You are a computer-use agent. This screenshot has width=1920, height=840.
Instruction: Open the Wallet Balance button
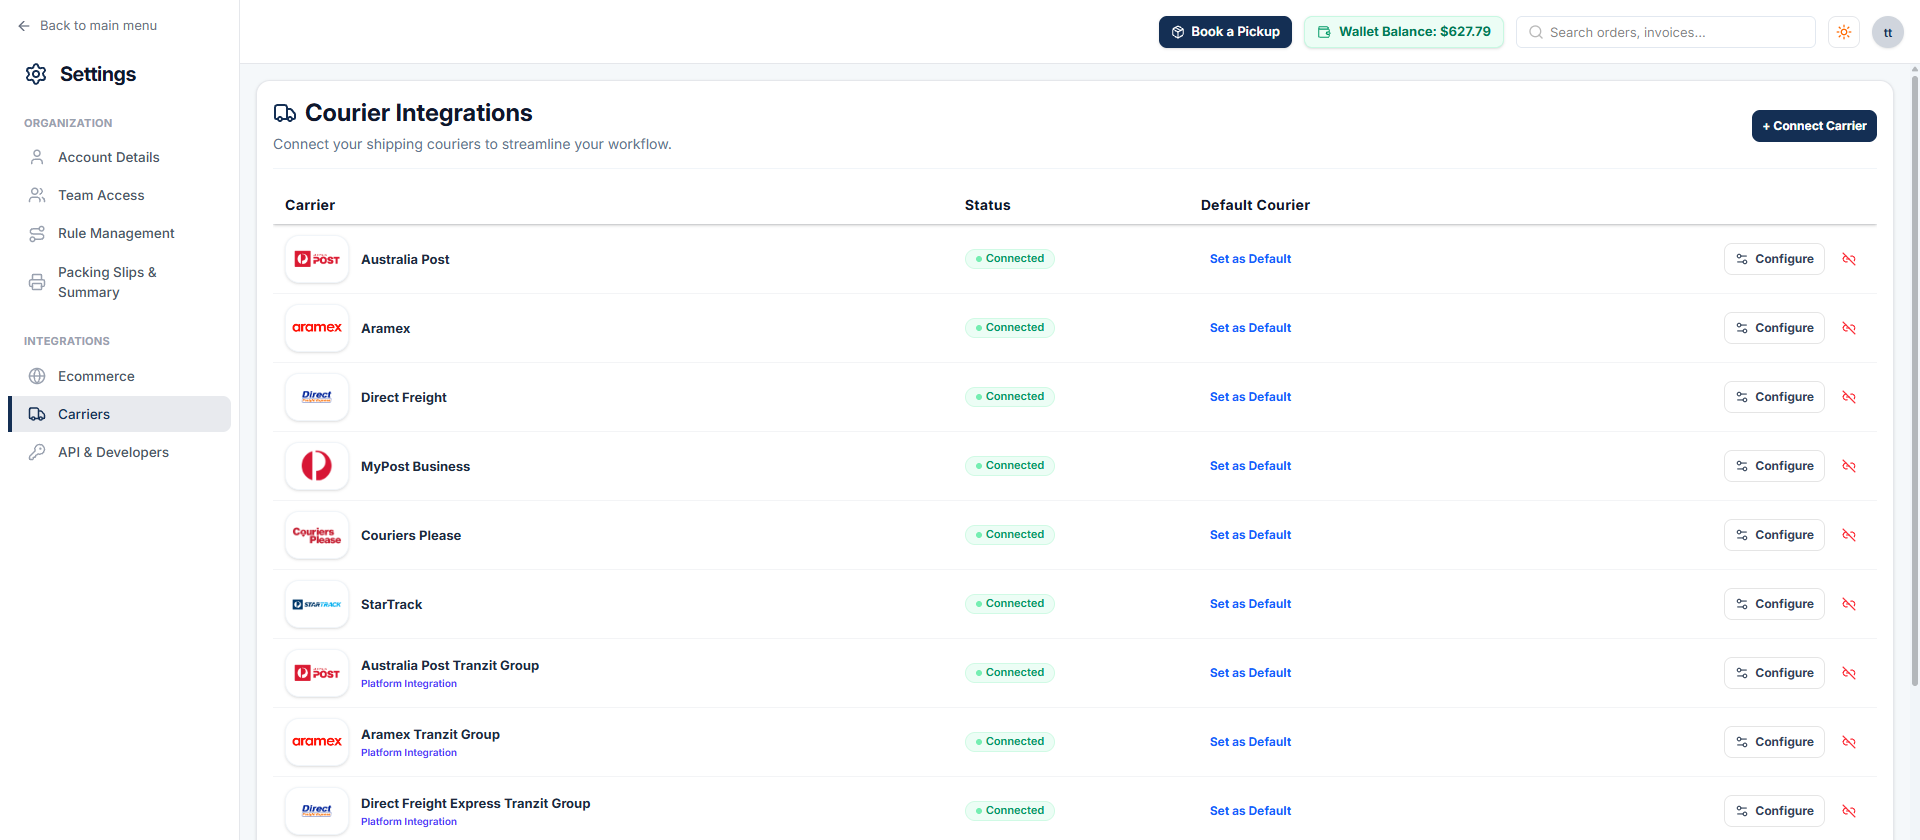pos(1404,32)
